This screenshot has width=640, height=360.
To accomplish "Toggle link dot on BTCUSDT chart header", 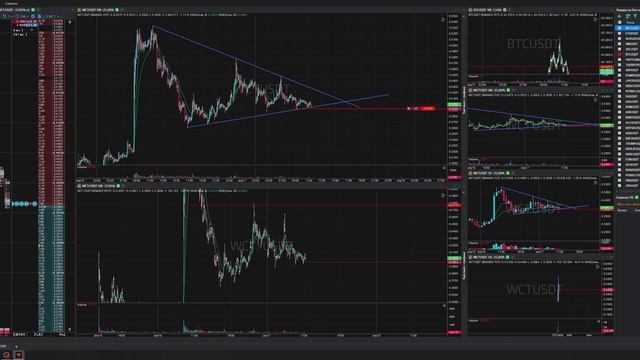I will coord(504,10).
